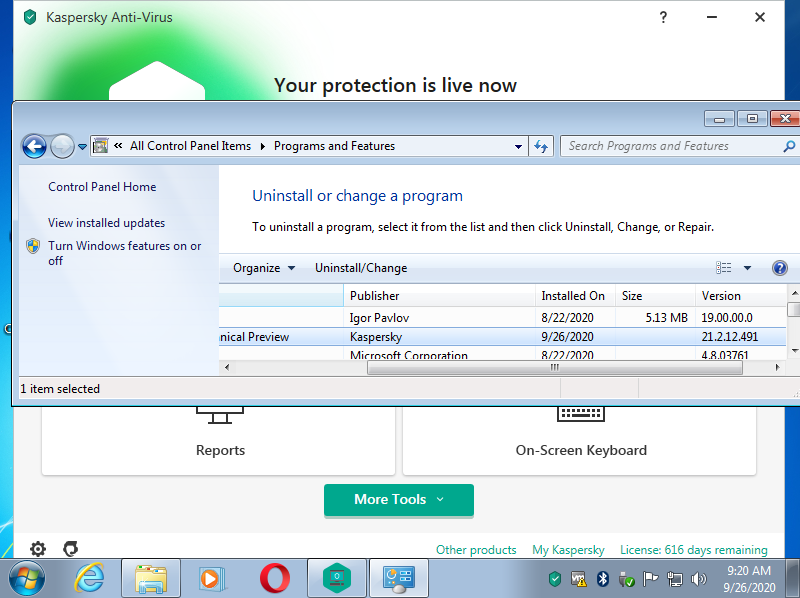Open Windows Start menu
This screenshot has width=800, height=598.
click(x=27, y=579)
